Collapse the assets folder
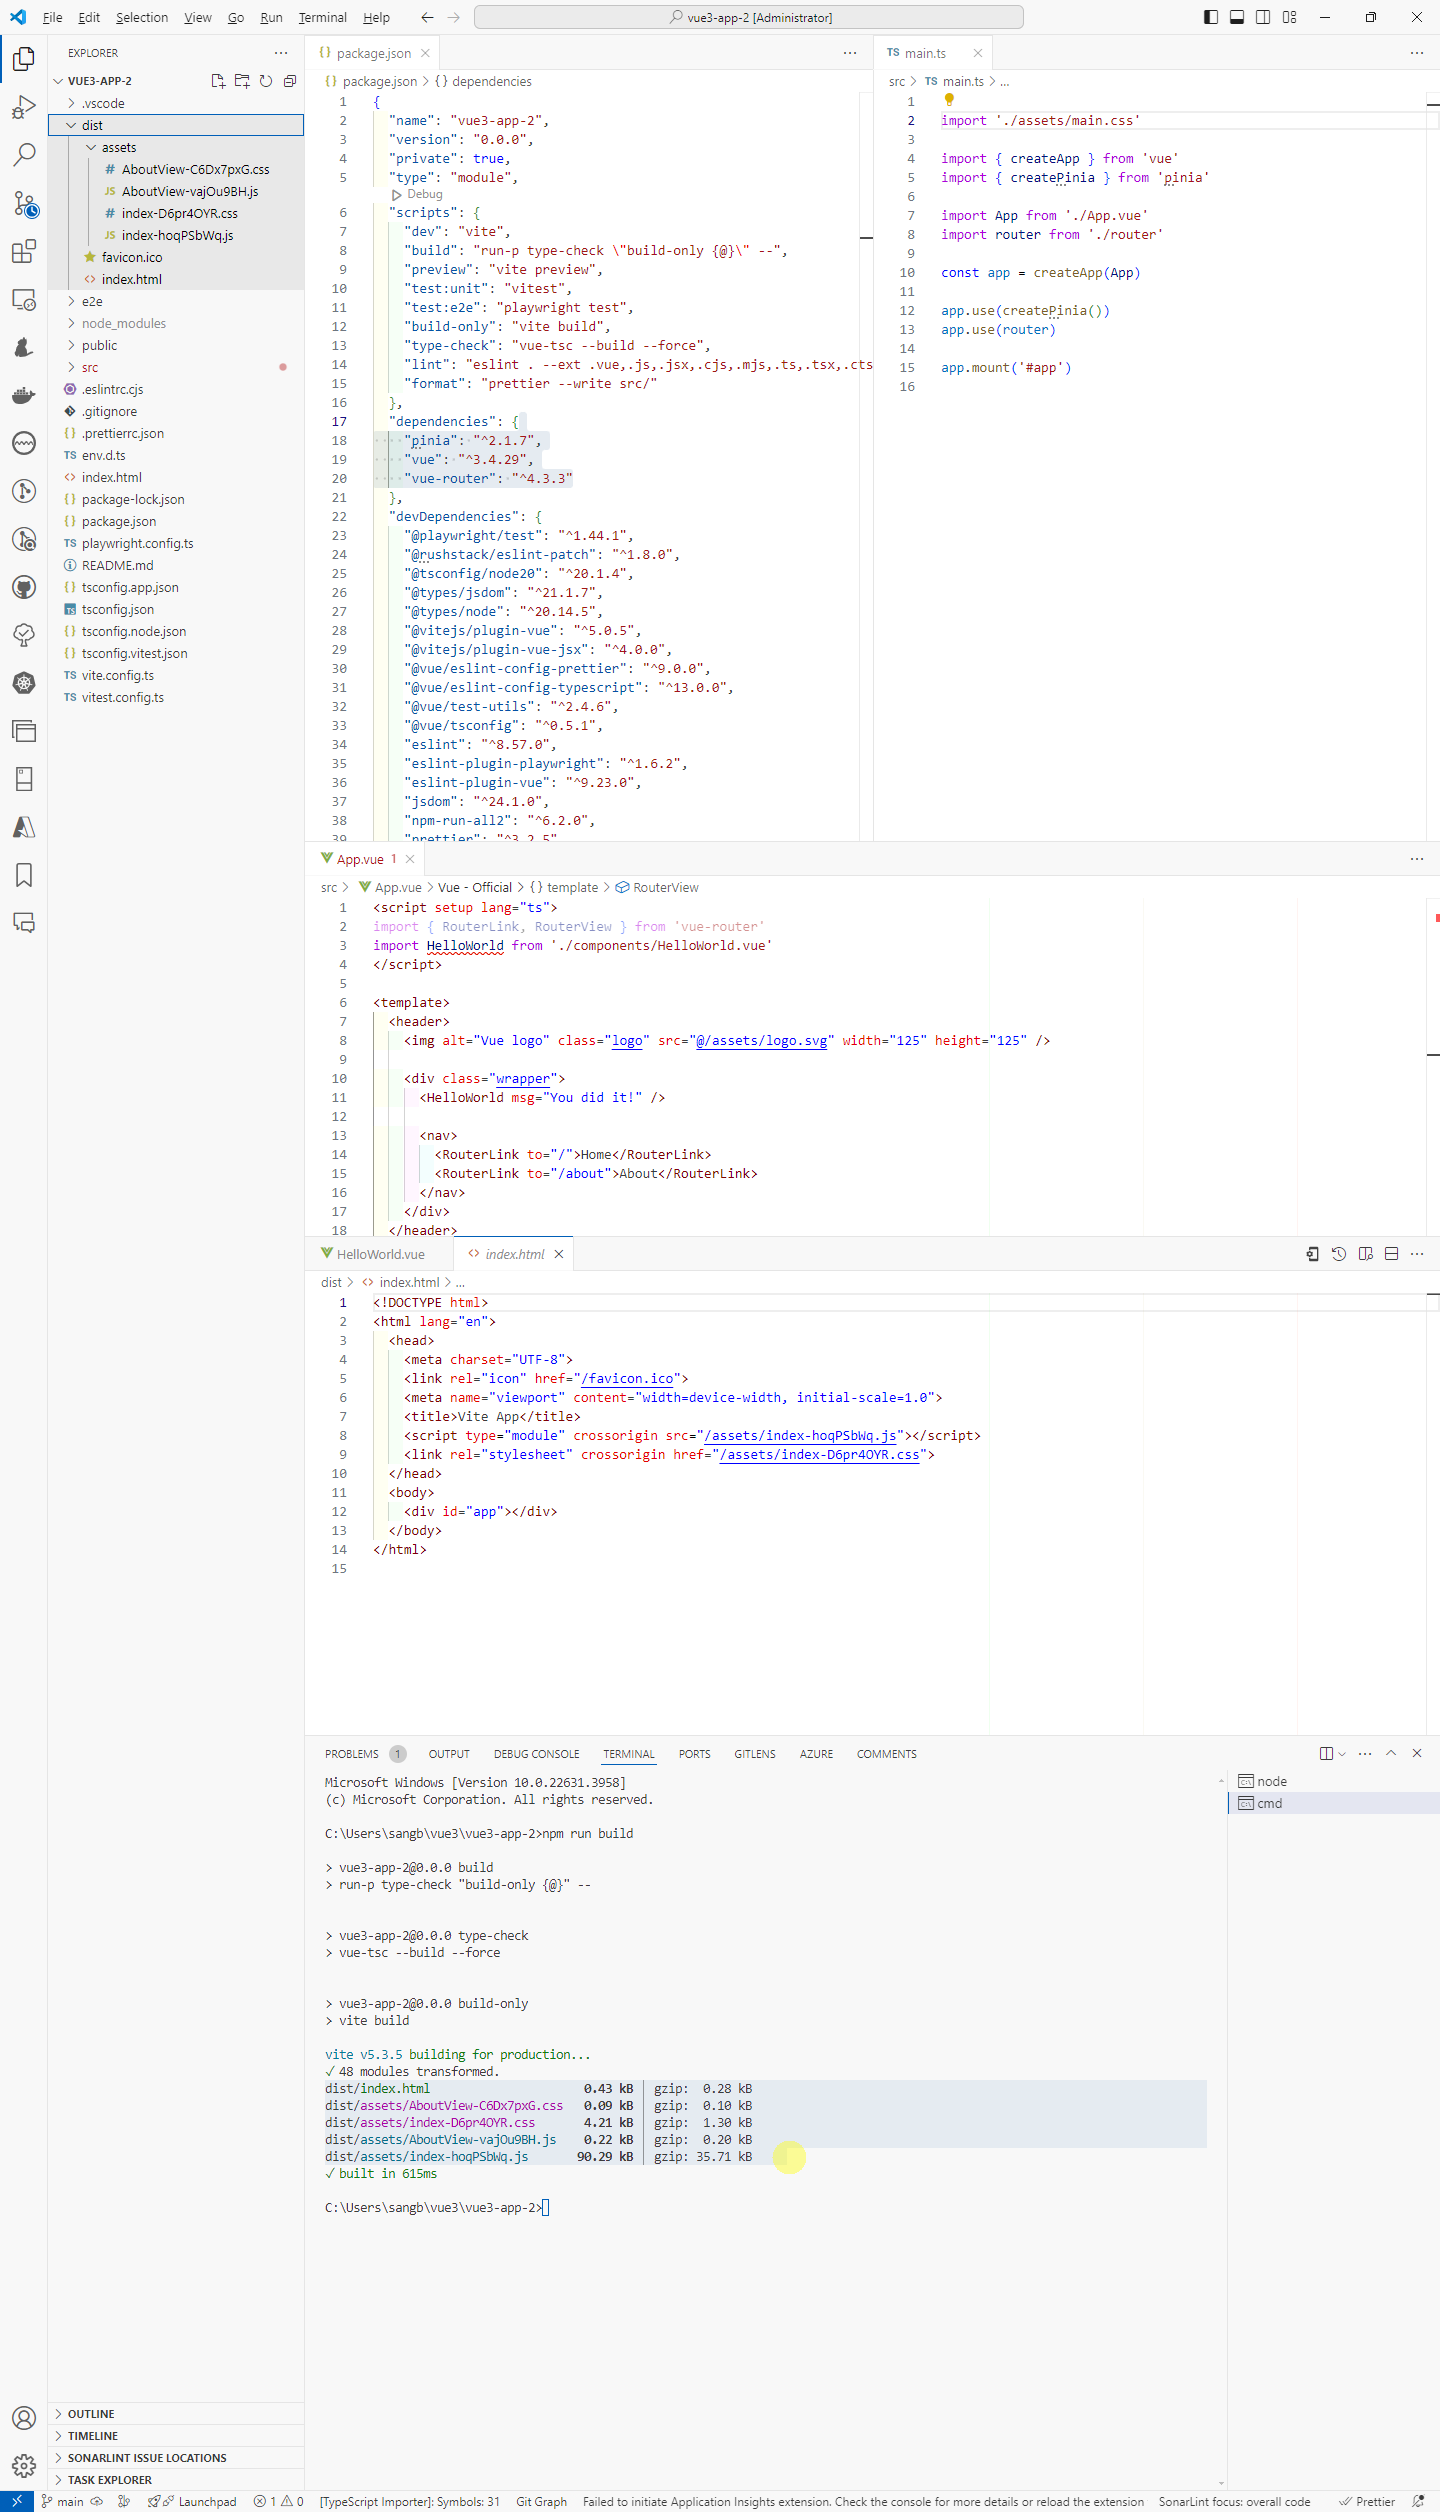Image resolution: width=1440 pixels, height=2512 pixels. click(x=91, y=147)
